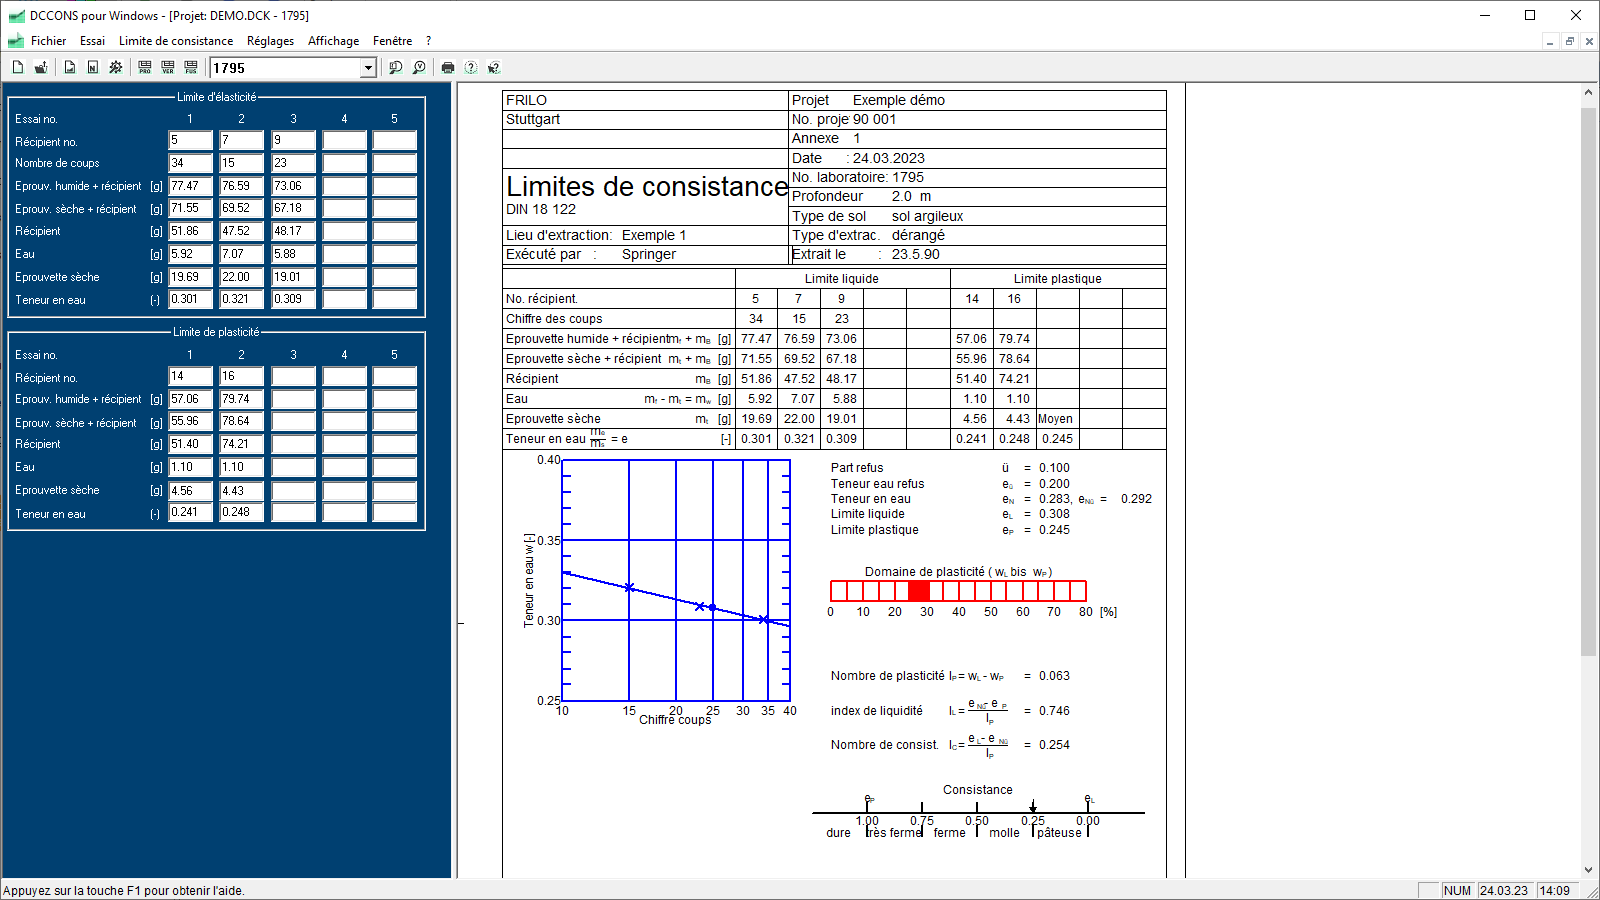Open the ? help menu
The image size is (1600, 900).
point(429,41)
